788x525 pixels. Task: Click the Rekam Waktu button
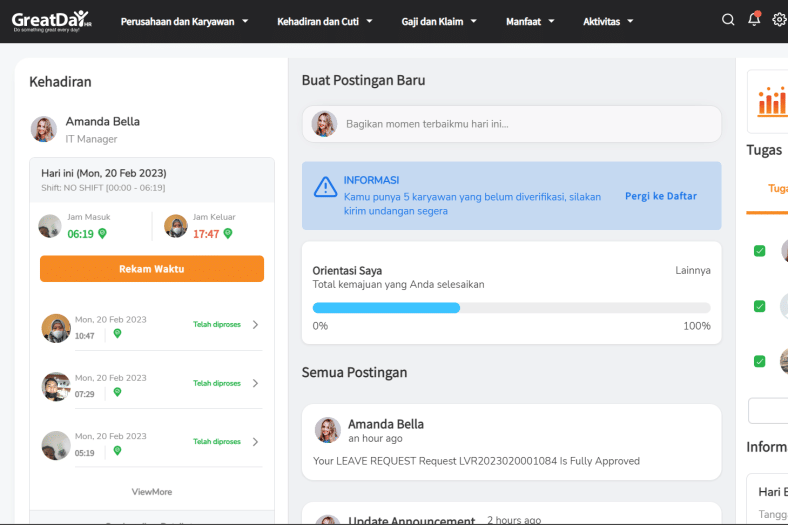pos(152,269)
